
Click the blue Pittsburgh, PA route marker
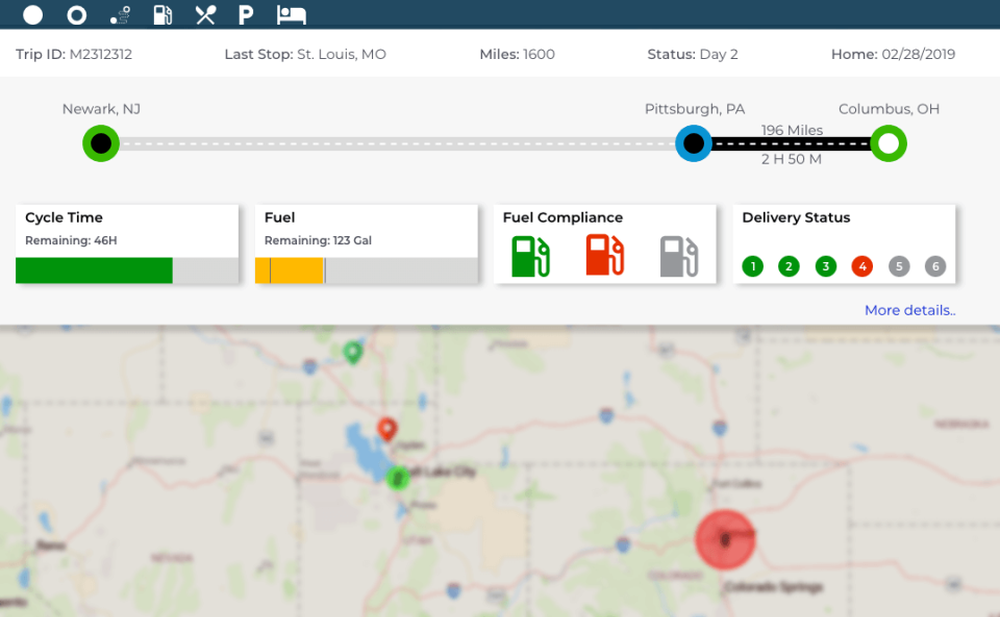[693, 144]
